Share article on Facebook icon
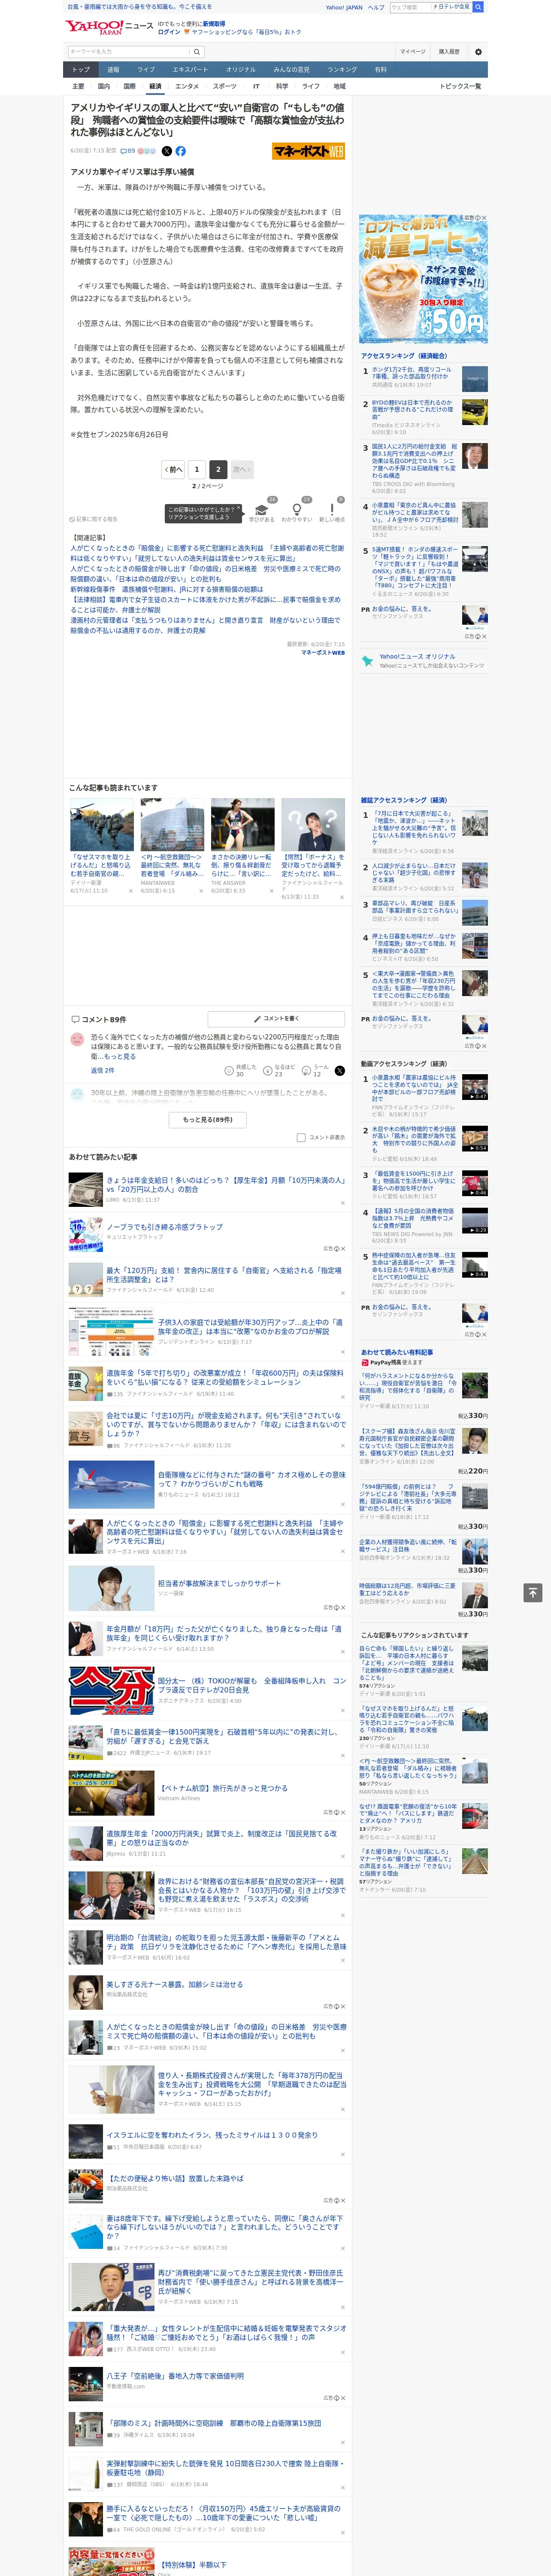 [x=181, y=151]
